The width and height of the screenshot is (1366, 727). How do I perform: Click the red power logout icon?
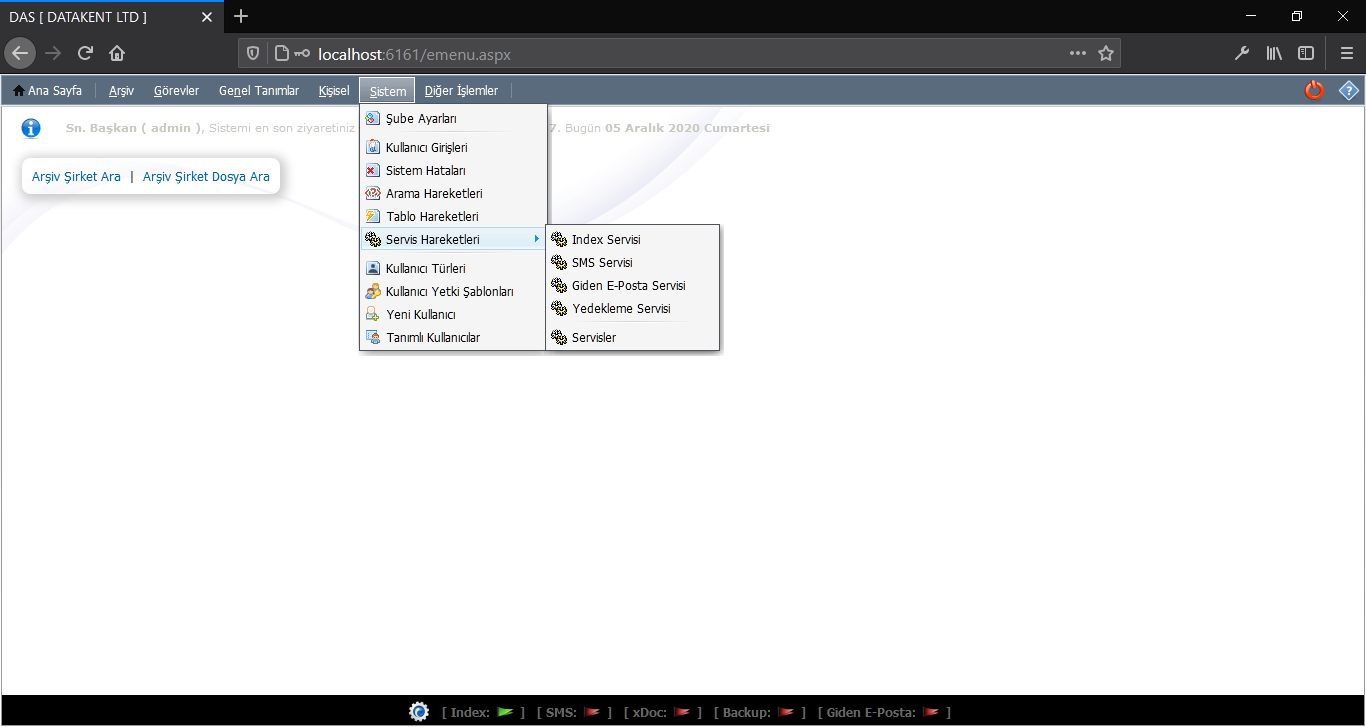coord(1314,90)
